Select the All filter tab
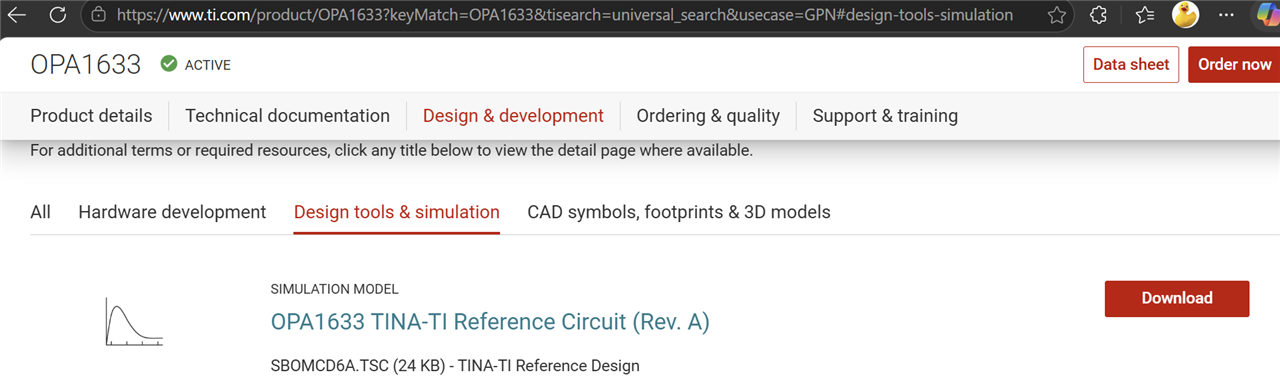Image resolution: width=1280 pixels, height=384 pixels. pos(40,212)
